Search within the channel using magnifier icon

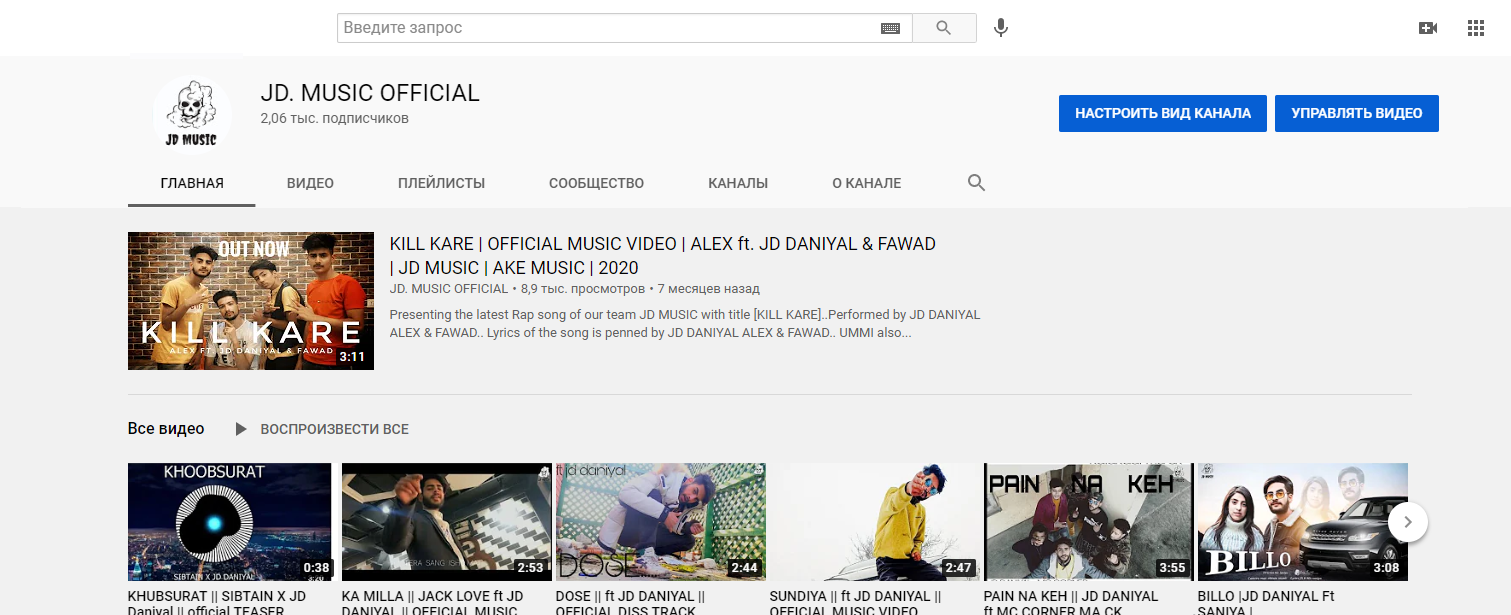pyautogui.click(x=977, y=183)
